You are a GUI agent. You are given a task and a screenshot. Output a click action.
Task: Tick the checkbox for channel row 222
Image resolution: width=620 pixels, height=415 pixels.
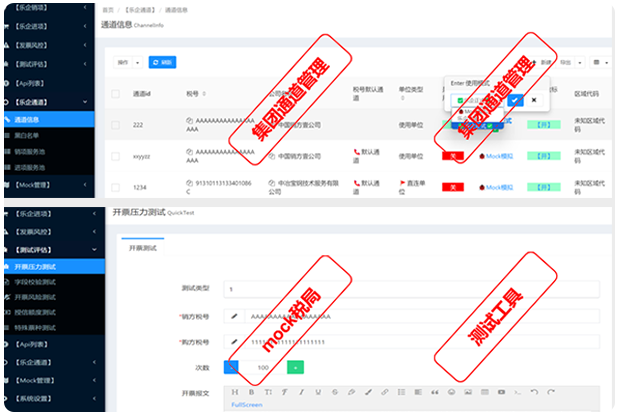pos(116,124)
